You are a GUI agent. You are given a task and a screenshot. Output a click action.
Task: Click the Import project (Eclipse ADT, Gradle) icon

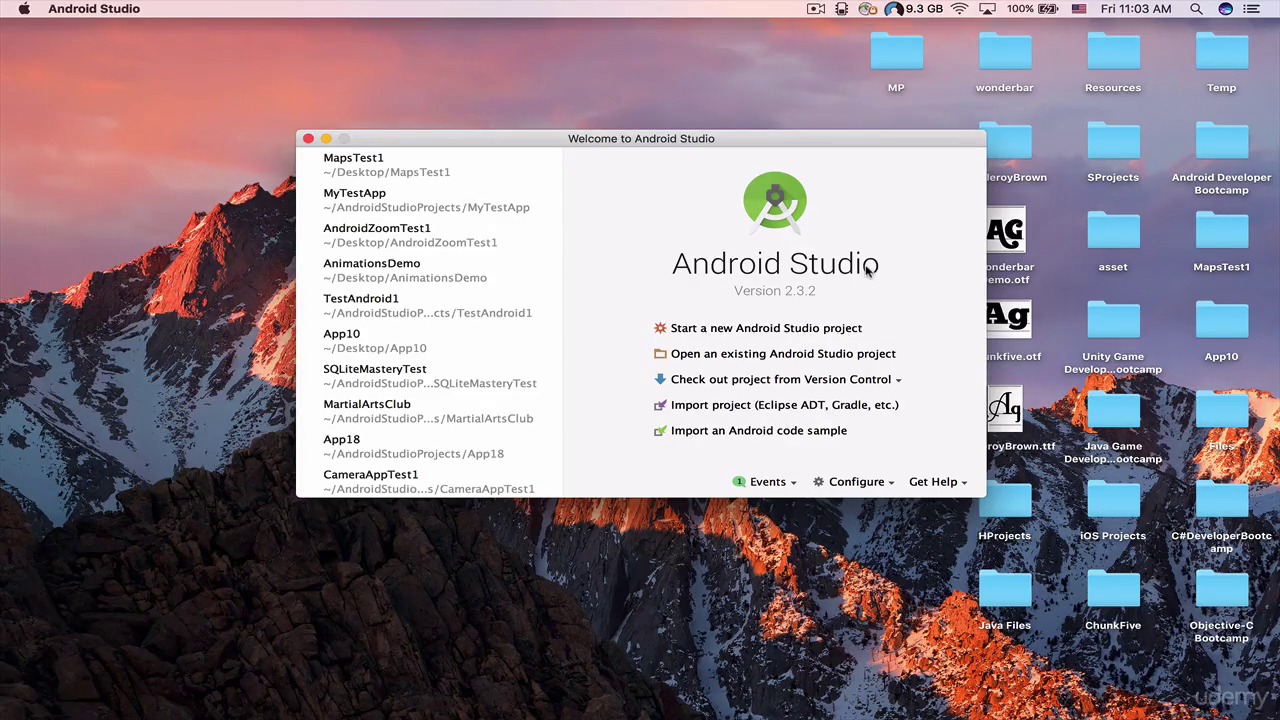(660, 405)
